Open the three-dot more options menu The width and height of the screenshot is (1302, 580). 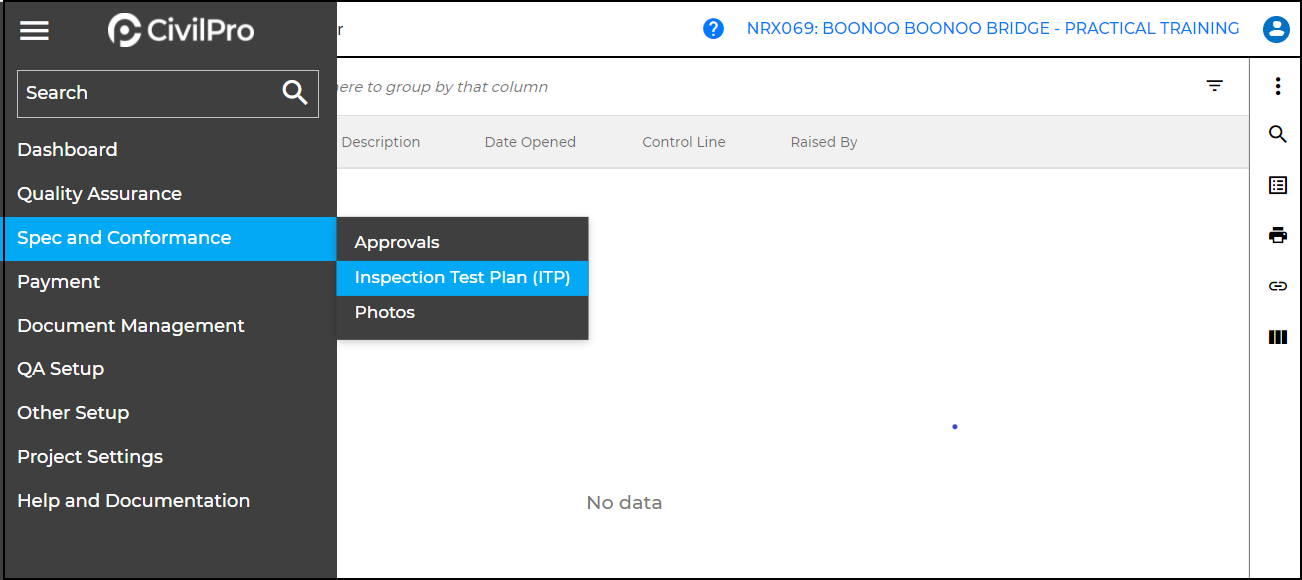[1277, 86]
